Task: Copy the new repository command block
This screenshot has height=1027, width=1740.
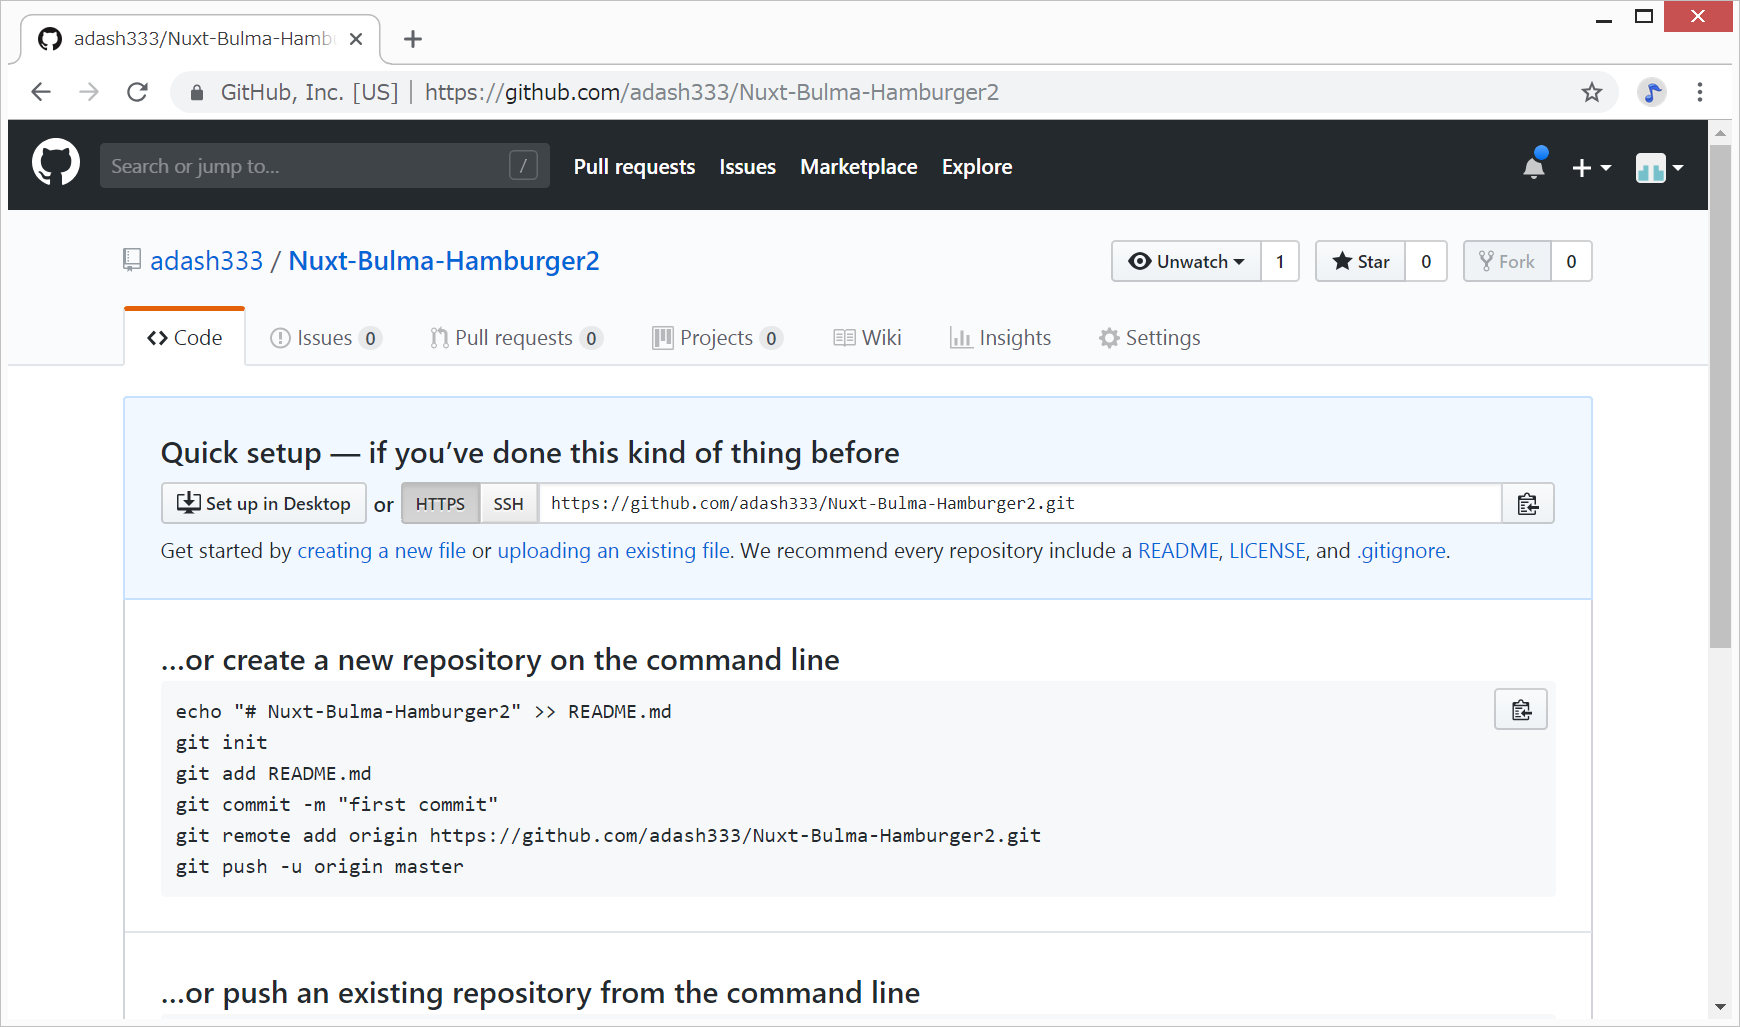Action: (x=1520, y=710)
